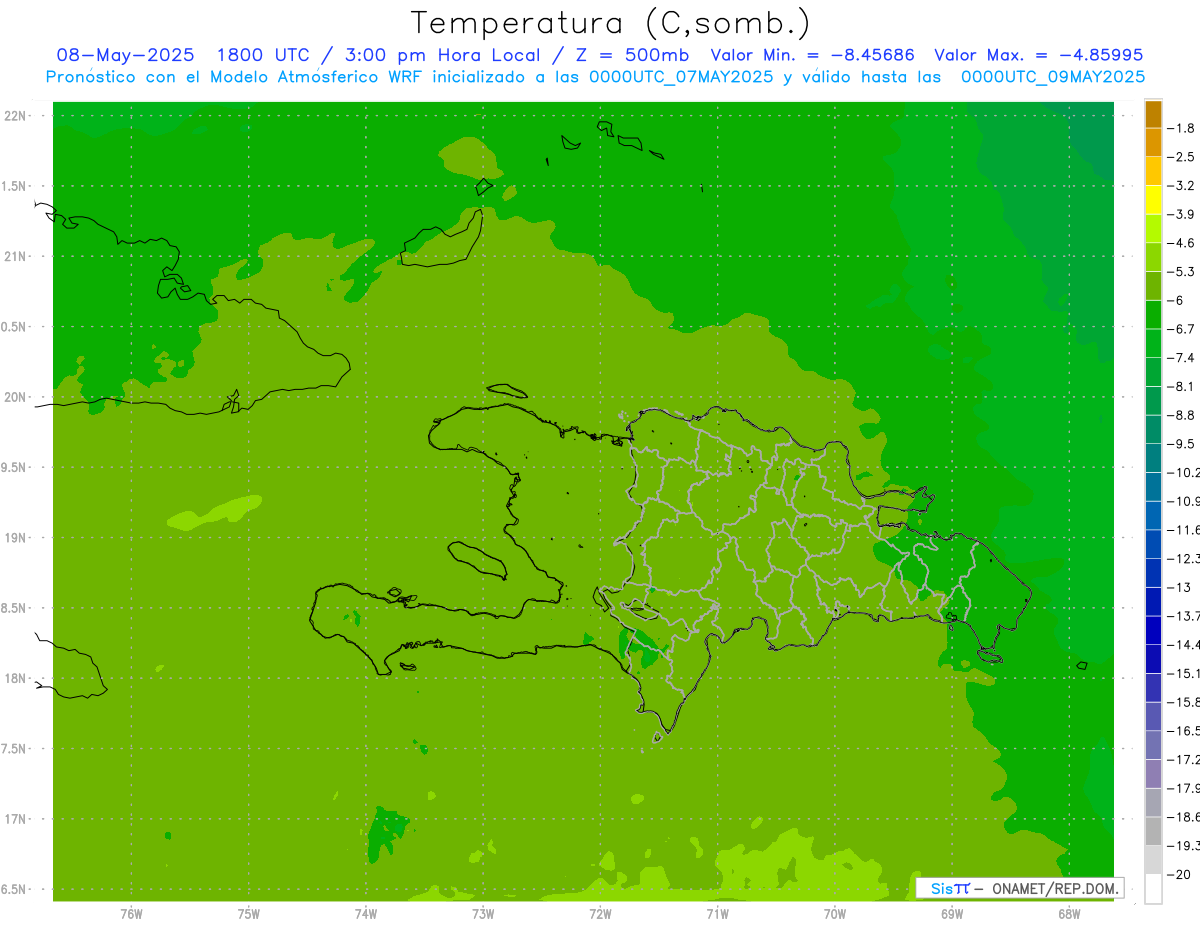Click the '-16.5' colorbar value

tap(1185, 731)
